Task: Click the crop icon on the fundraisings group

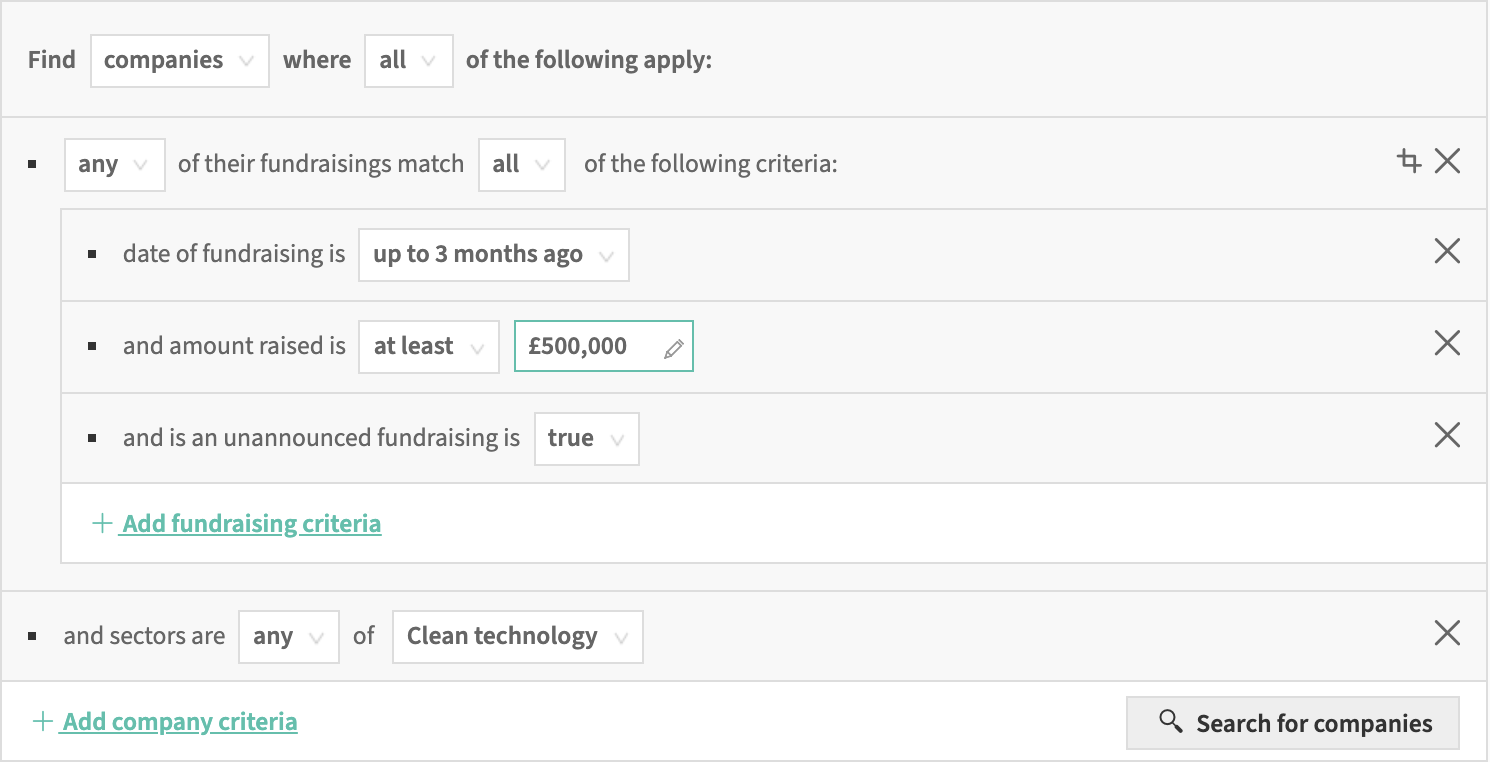Action: (1409, 161)
